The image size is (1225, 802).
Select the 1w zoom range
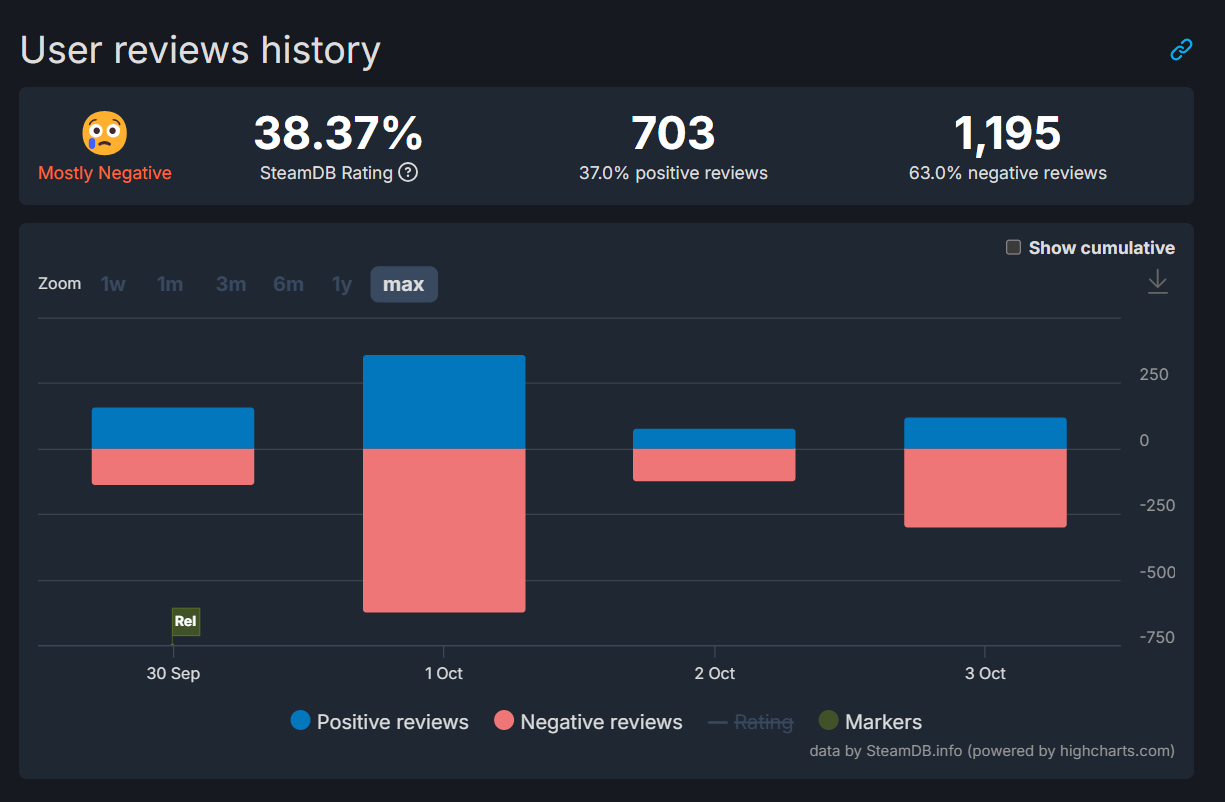point(113,284)
